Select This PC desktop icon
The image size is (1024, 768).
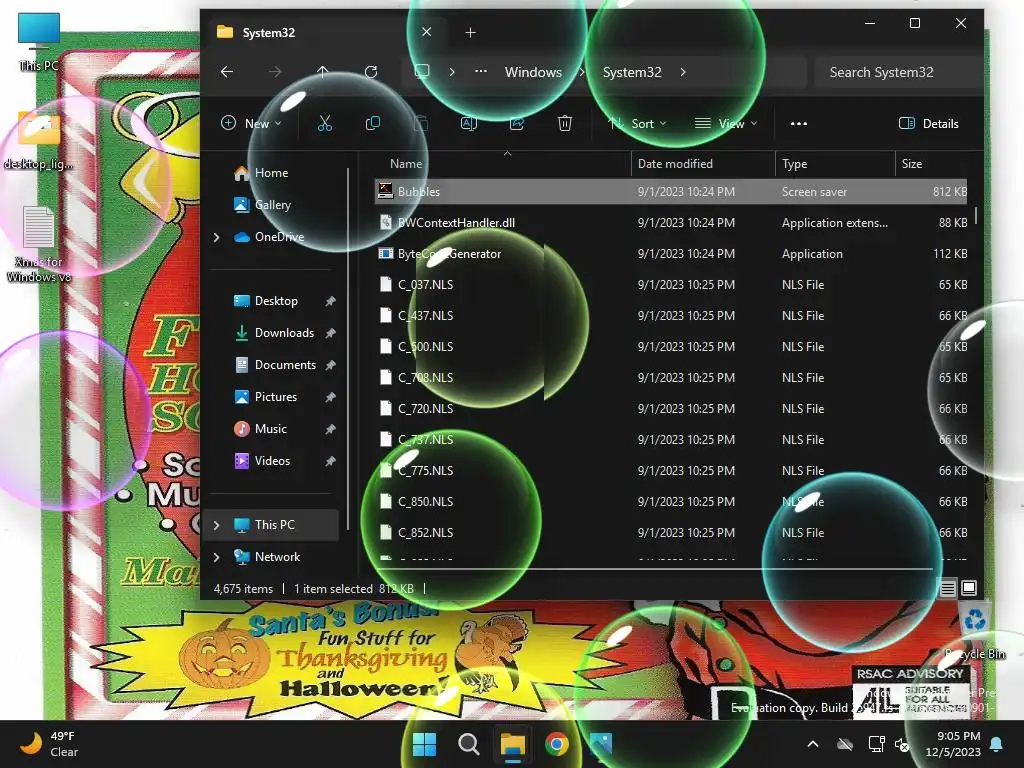click(x=39, y=43)
